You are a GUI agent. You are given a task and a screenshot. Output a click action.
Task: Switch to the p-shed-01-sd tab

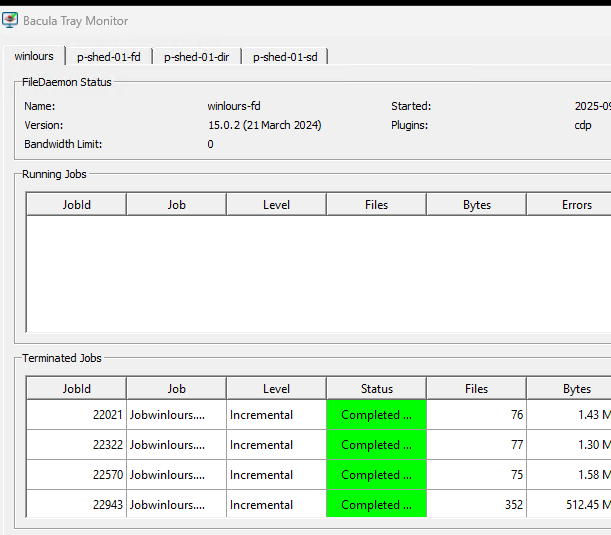285,57
